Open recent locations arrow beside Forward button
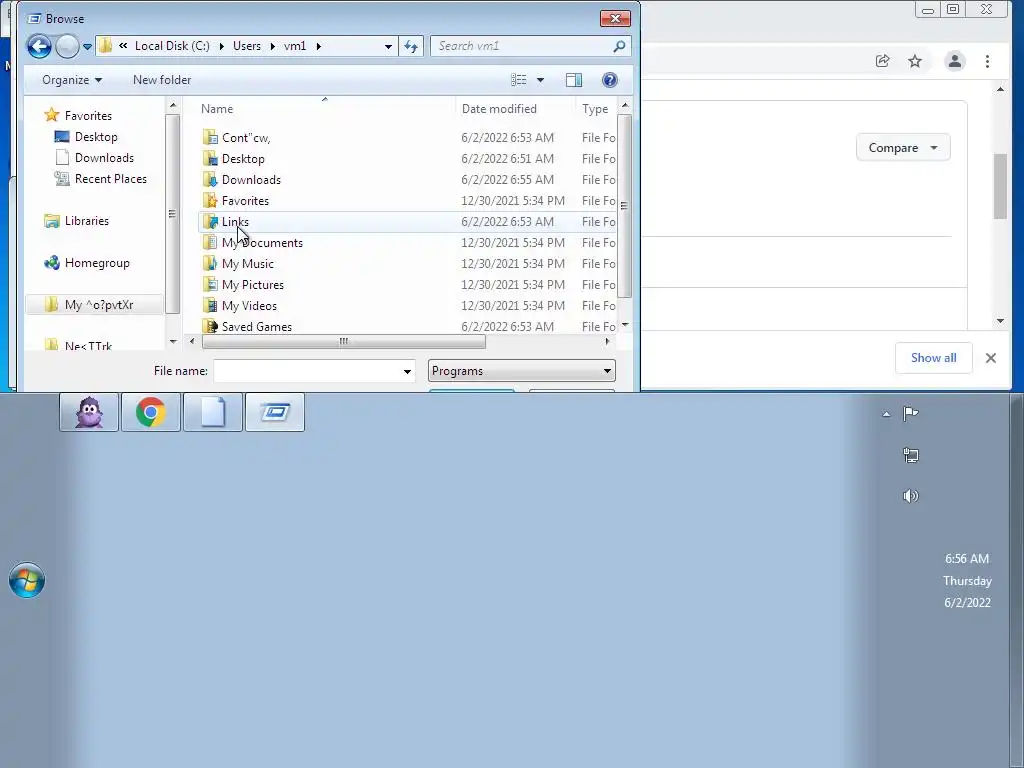This screenshot has height=768, width=1024. [87, 46]
